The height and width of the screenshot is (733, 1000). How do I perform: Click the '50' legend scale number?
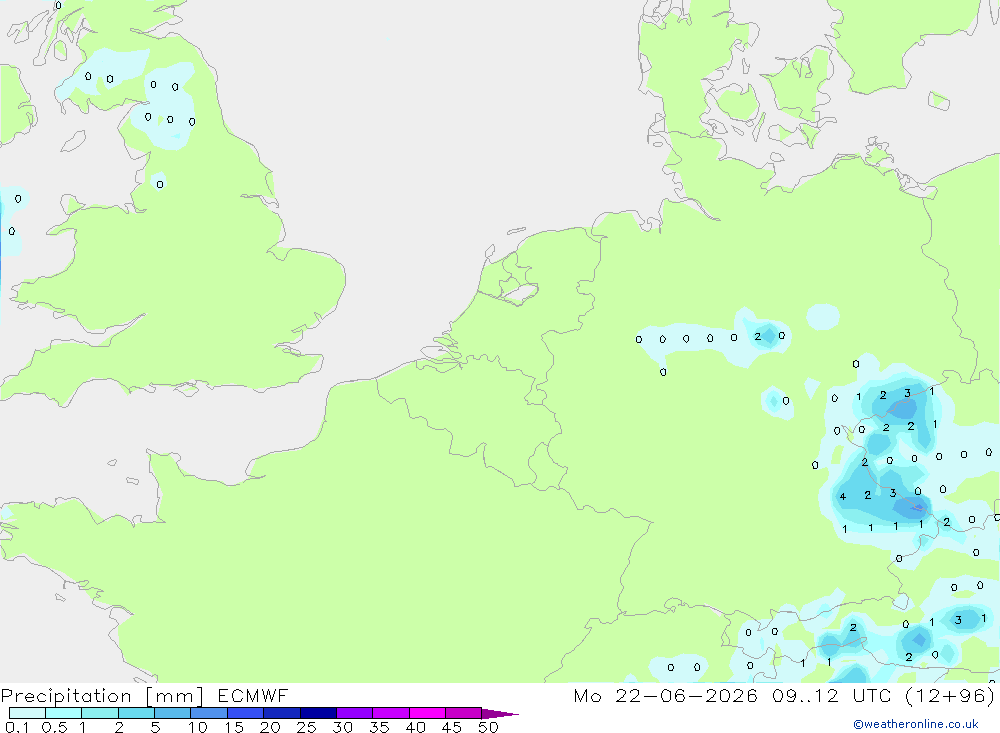click(488, 727)
